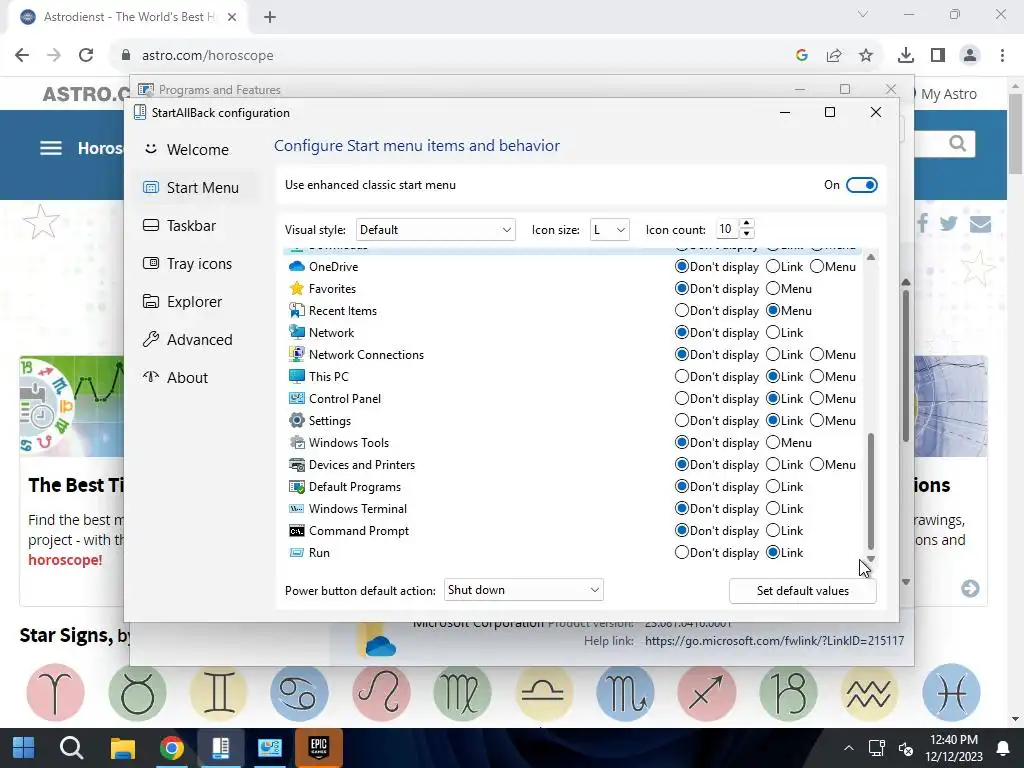The width and height of the screenshot is (1024, 768).
Task: Click the OneDrive cloud icon in list
Action: click(296, 266)
